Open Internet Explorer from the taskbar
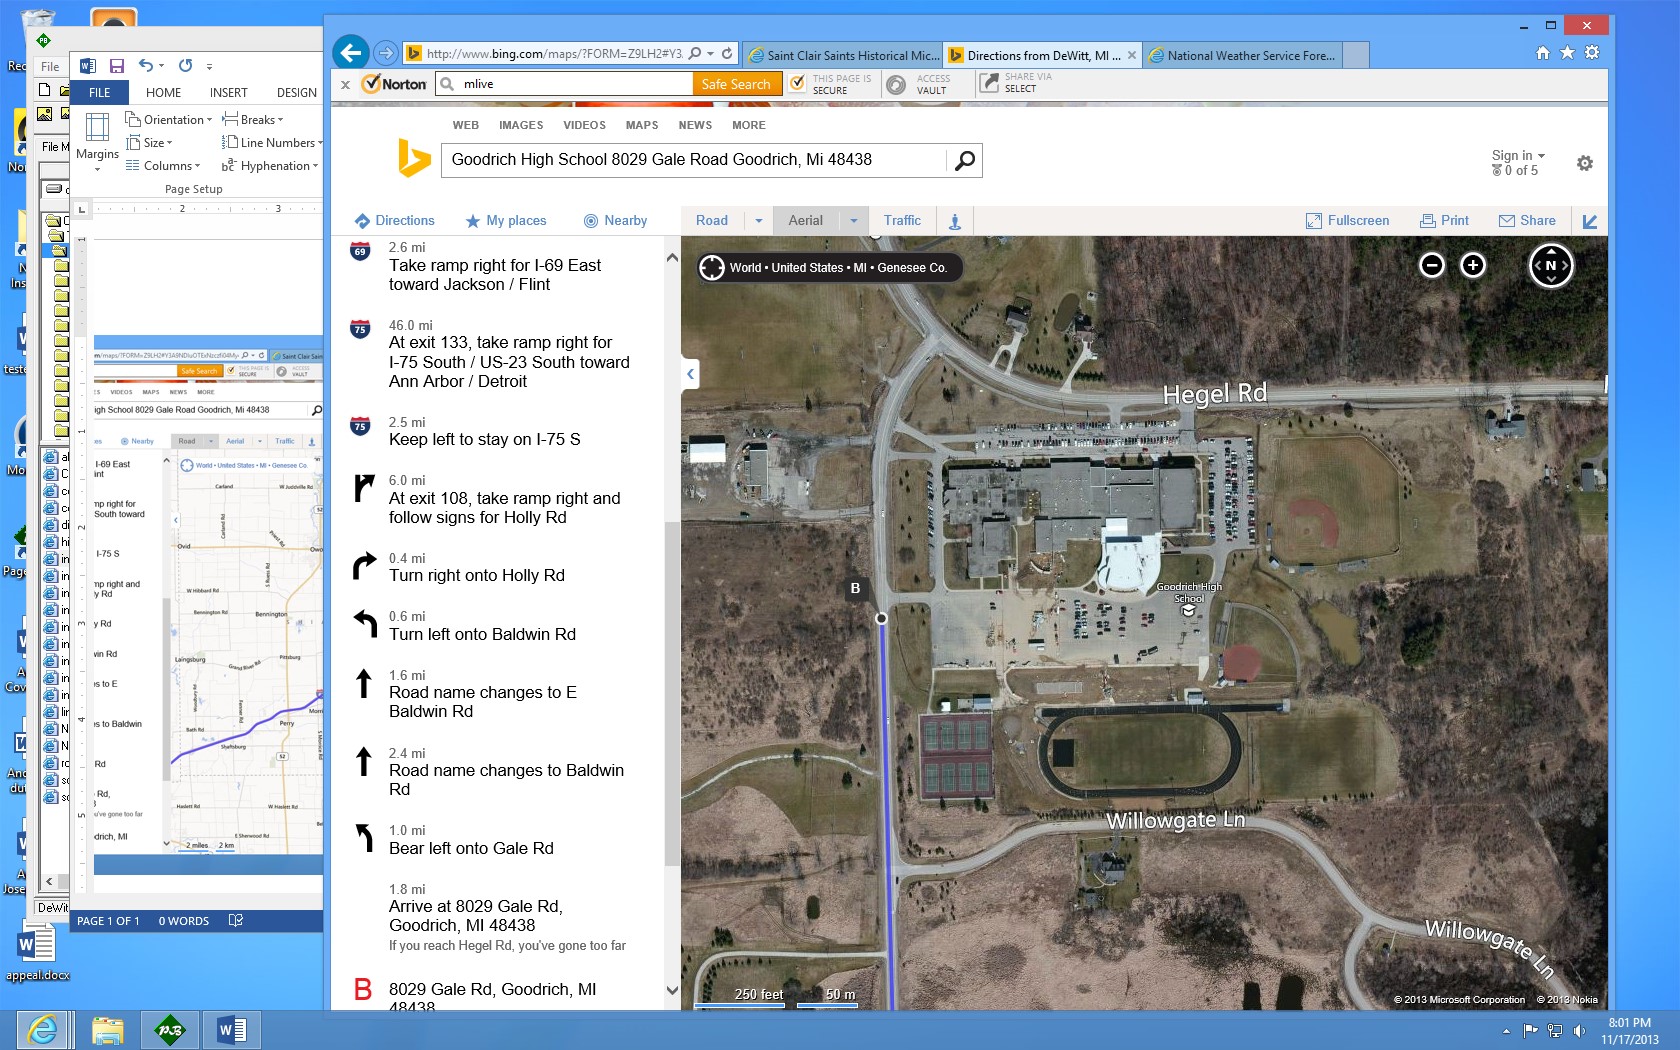Screen dimensions: 1680x1050 point(43,1029)
